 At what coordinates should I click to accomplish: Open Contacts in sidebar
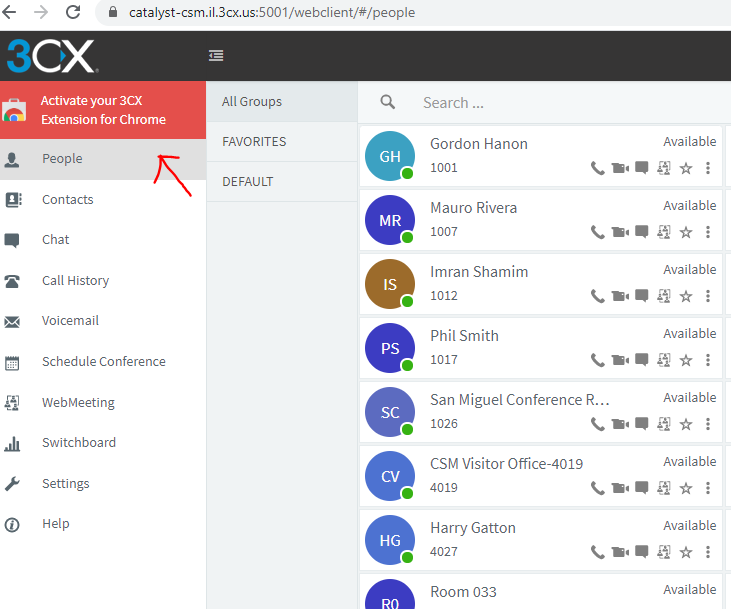tap(103, 200)
